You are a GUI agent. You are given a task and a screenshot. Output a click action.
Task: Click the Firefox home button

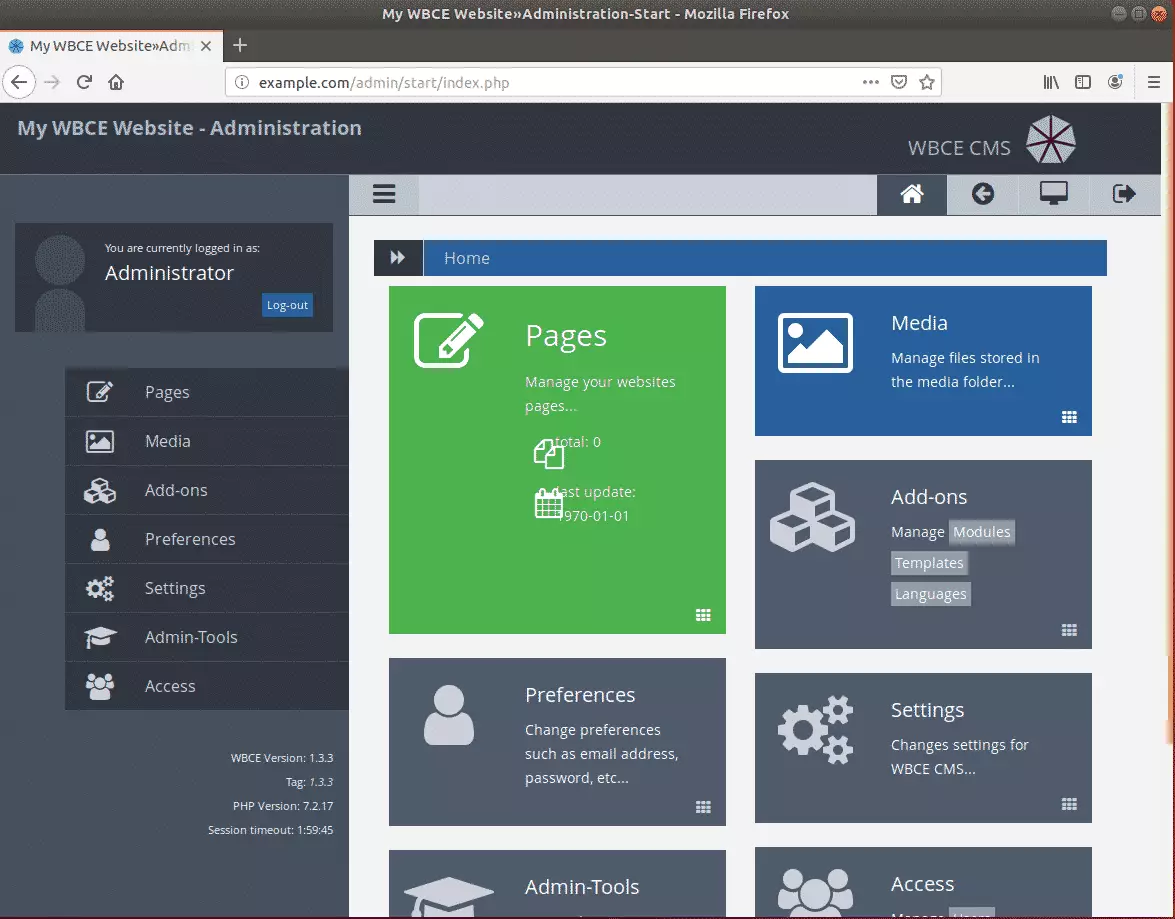[x=115, y=82]
